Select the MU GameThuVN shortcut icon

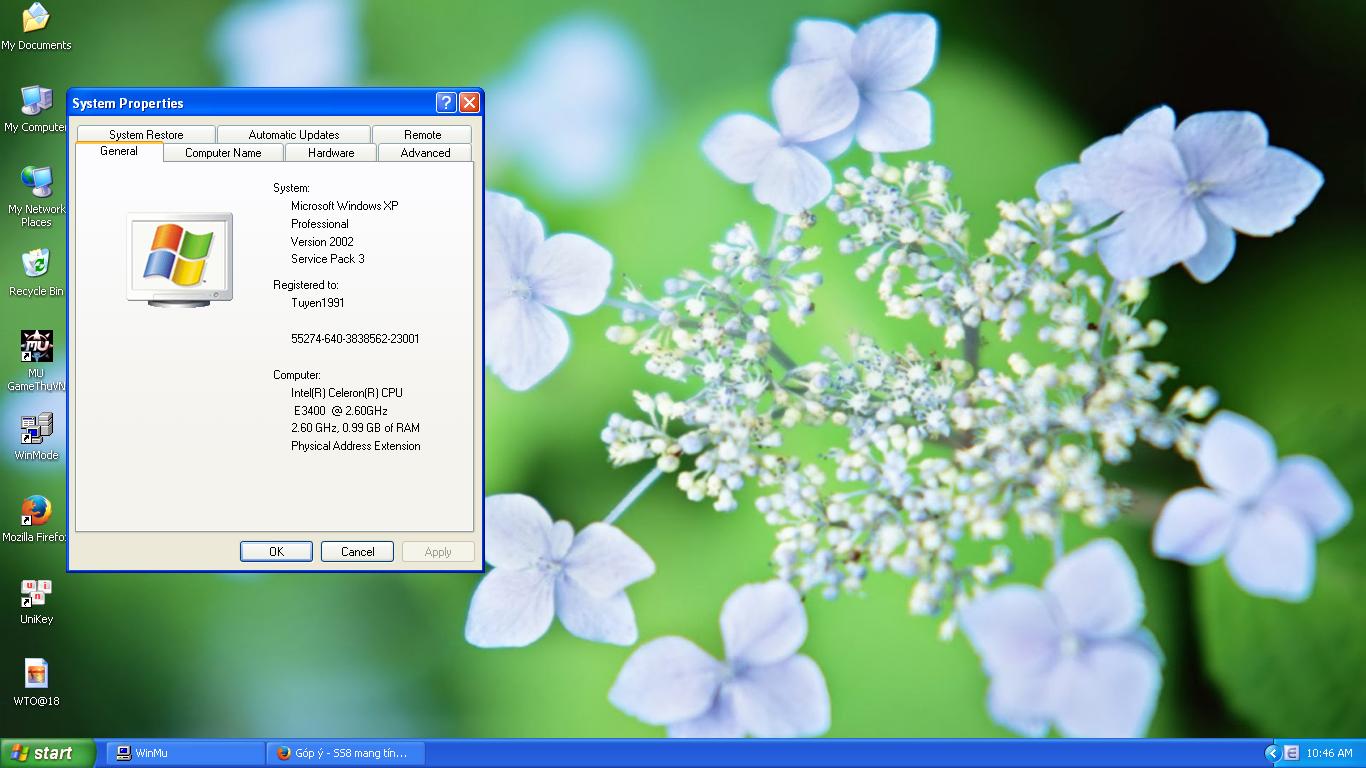[36, 361]
